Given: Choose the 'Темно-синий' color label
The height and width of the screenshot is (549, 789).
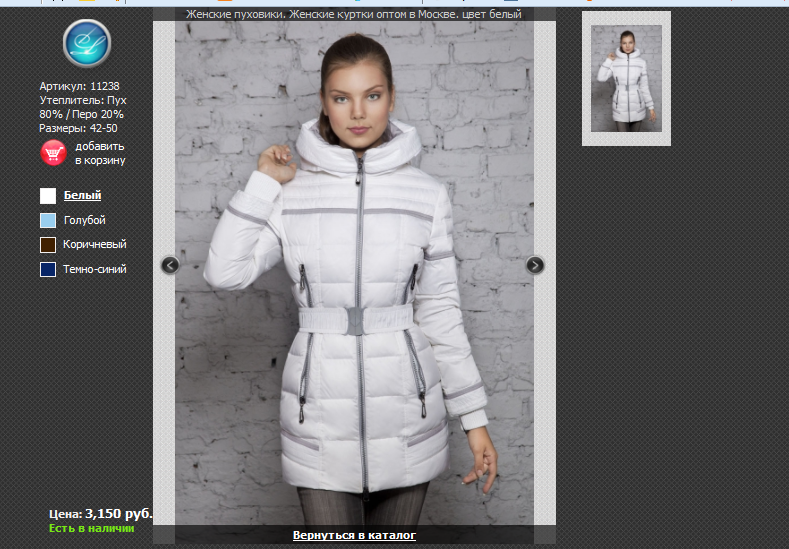Looking at the screenshot, I should click(94, 269).
